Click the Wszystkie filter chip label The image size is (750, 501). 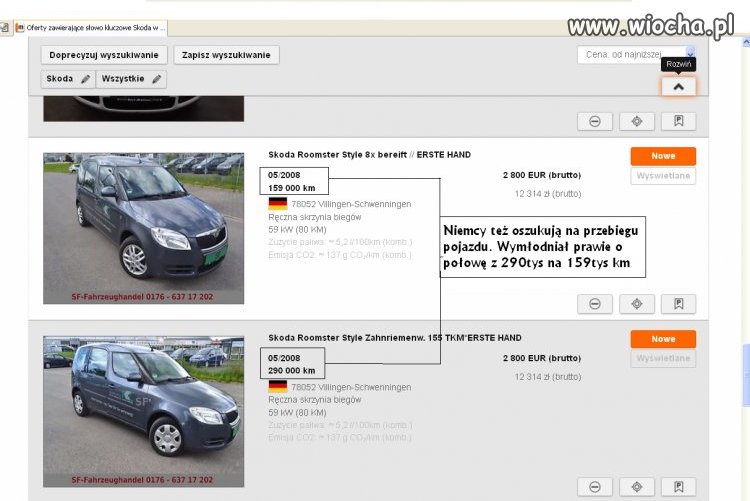[123, 78]
